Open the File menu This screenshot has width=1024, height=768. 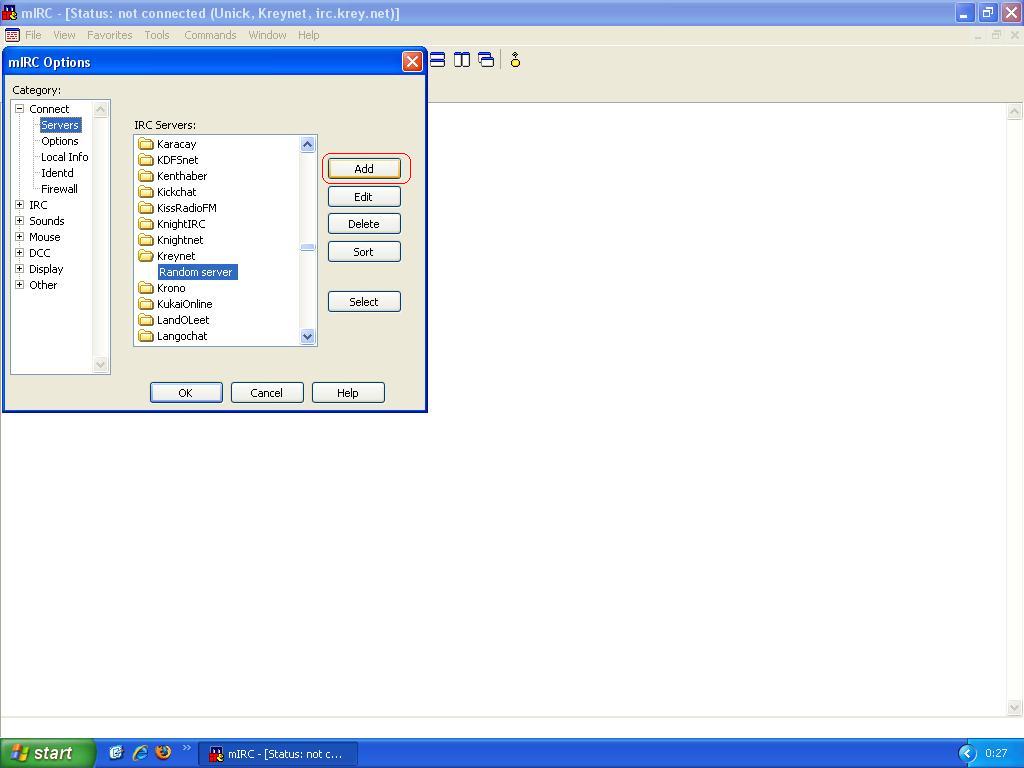click(33, 35)
